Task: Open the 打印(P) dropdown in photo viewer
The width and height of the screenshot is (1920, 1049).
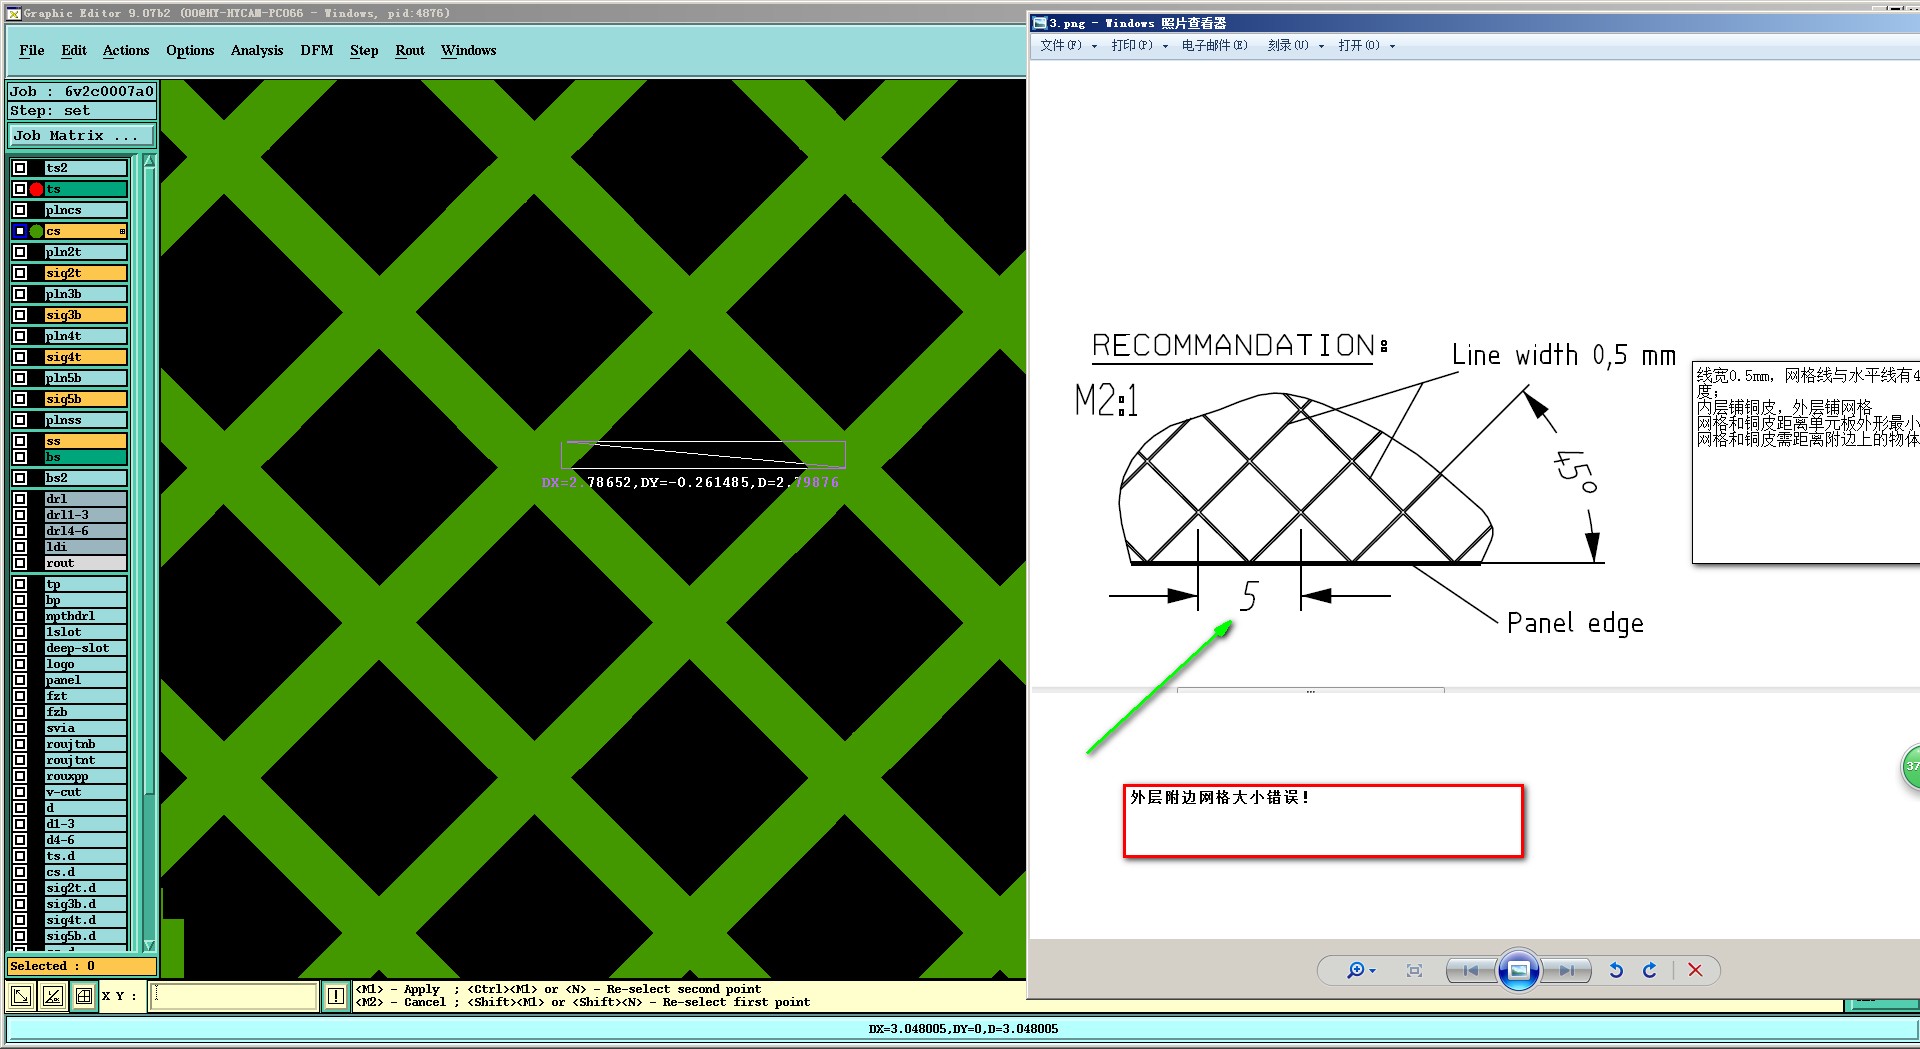Action: click(x=1139, y=45)
